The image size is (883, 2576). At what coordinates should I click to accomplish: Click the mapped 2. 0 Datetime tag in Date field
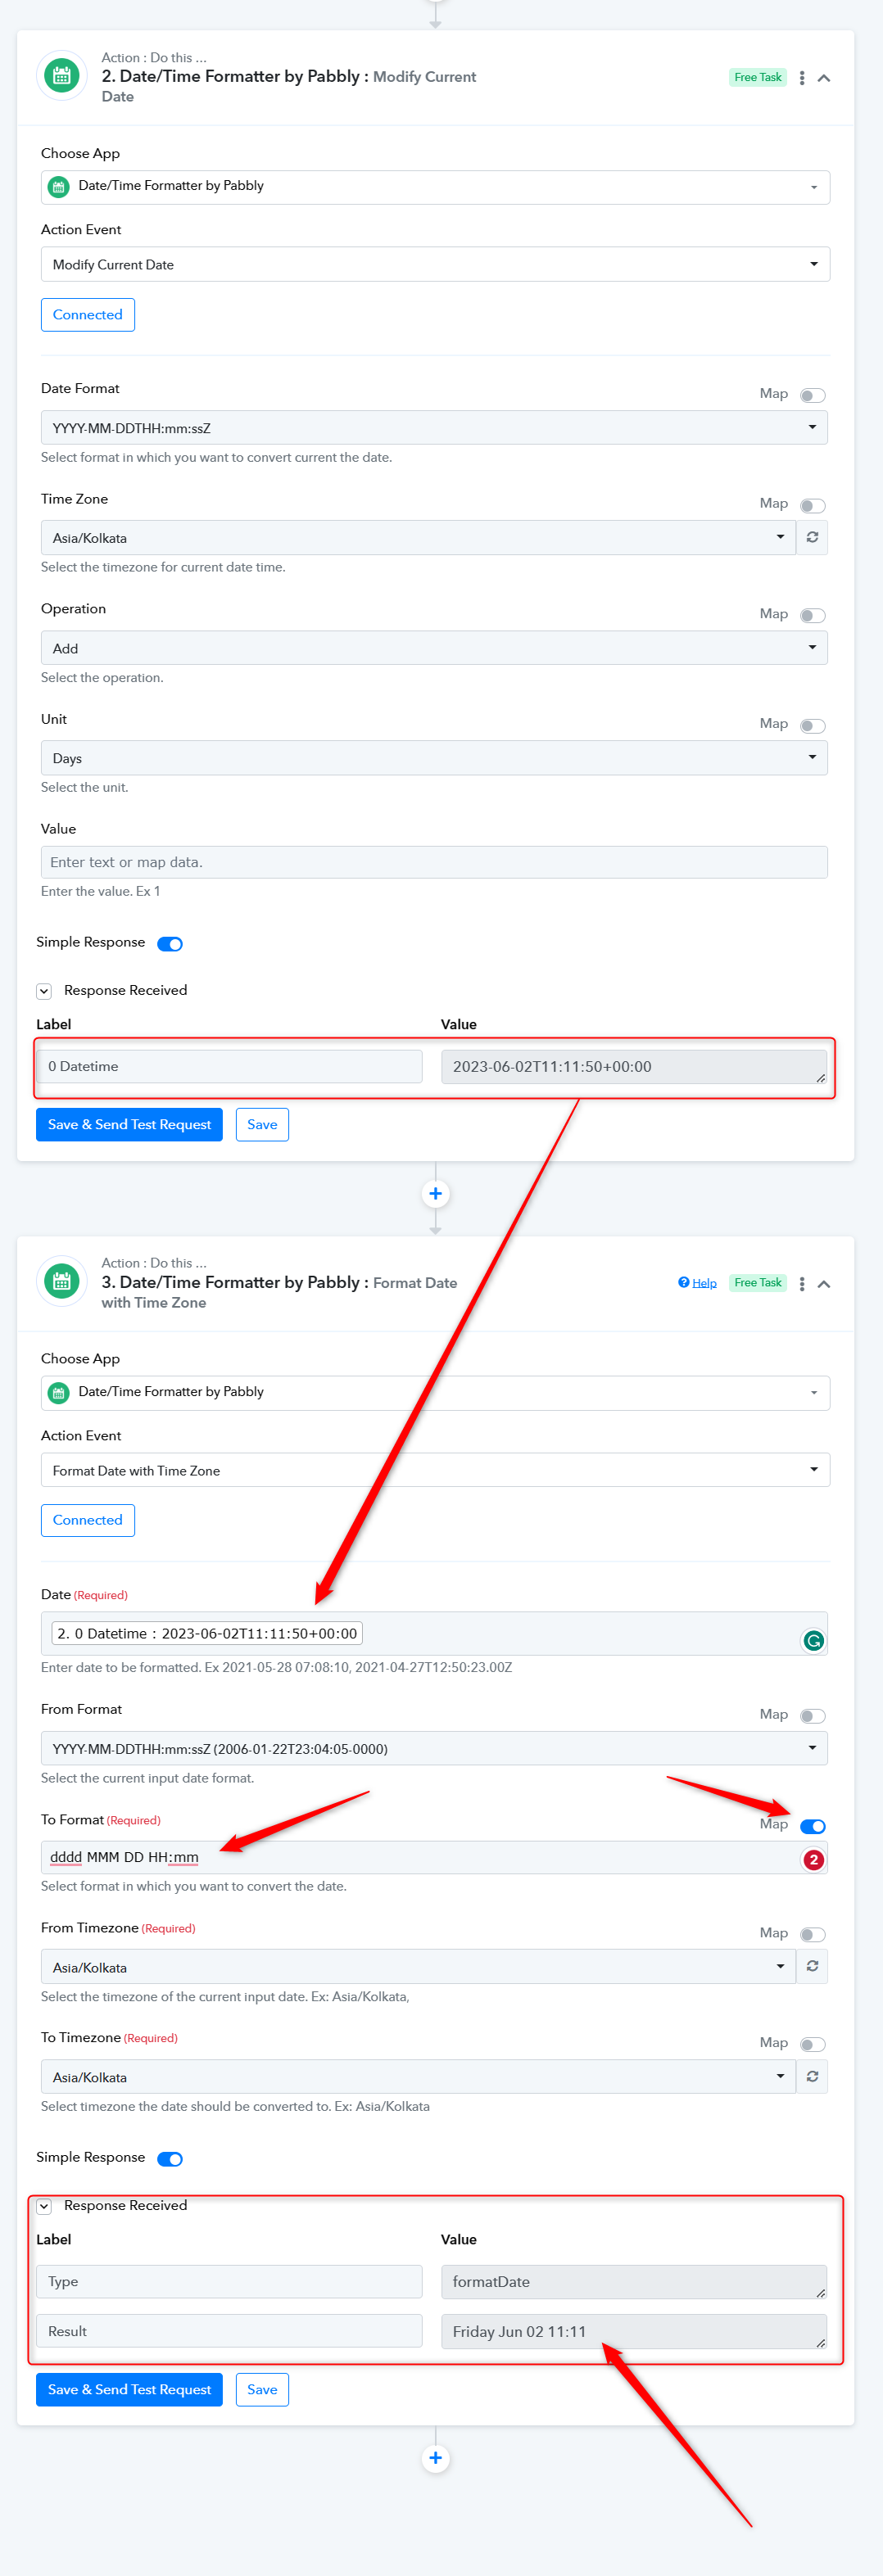[x=207, y=1633]
